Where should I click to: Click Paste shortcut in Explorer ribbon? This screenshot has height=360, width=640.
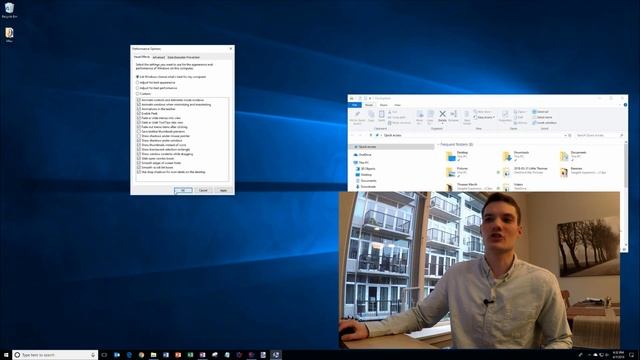coord(399,122)
